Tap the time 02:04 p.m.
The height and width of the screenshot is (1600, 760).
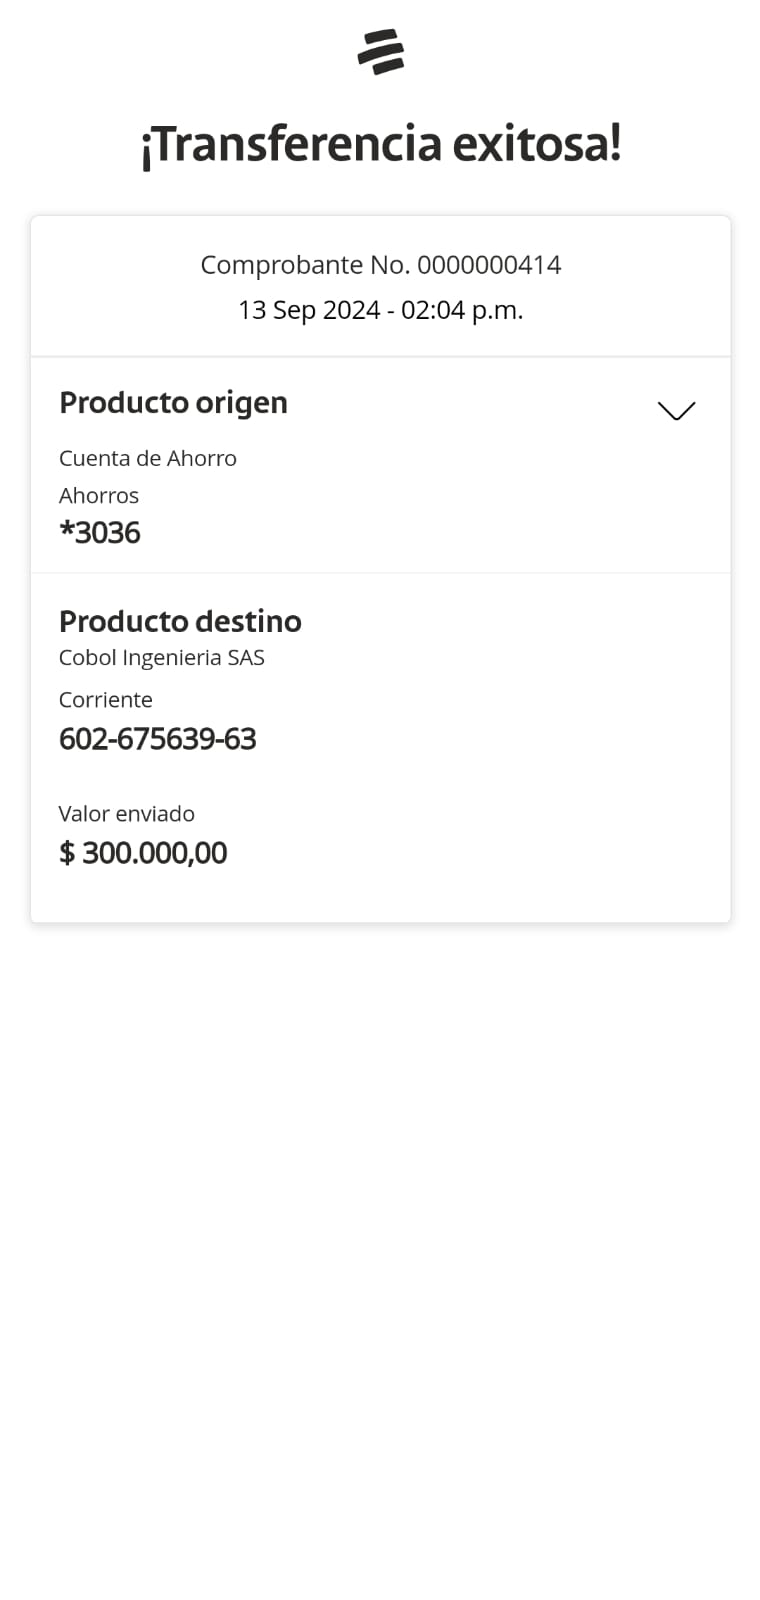click(462, 310)
